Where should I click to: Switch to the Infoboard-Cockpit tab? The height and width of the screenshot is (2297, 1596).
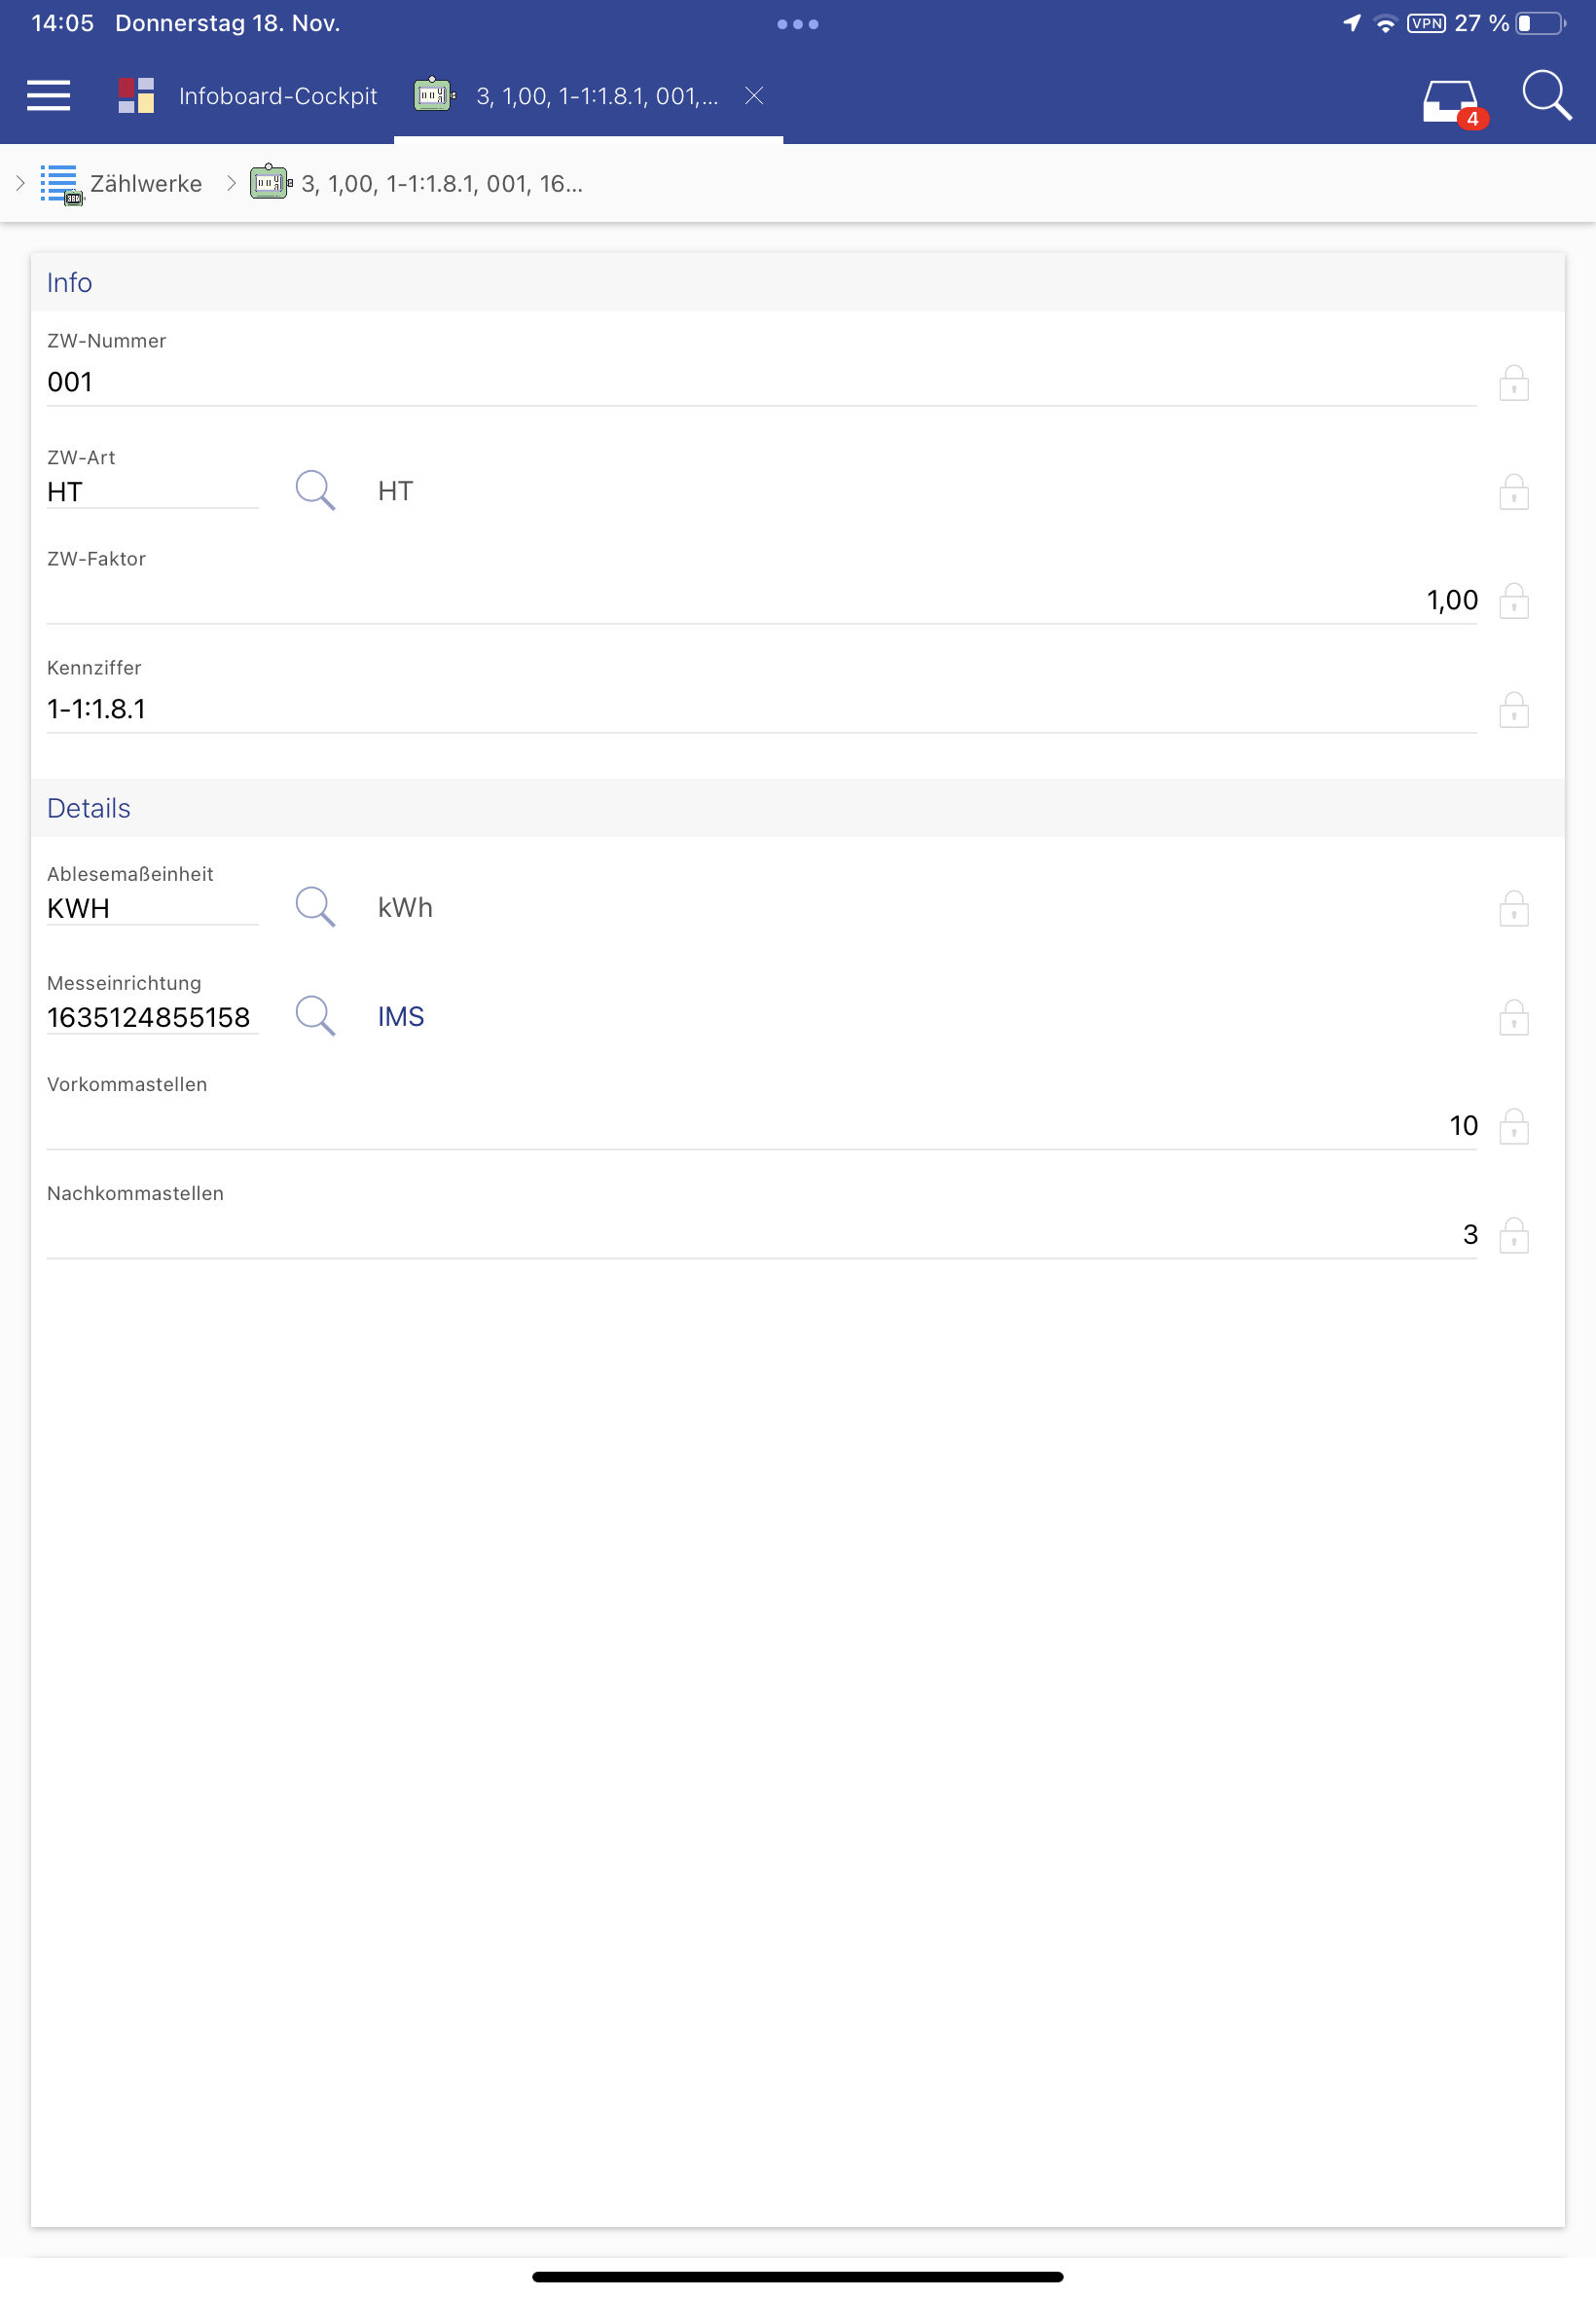point(277,96)
